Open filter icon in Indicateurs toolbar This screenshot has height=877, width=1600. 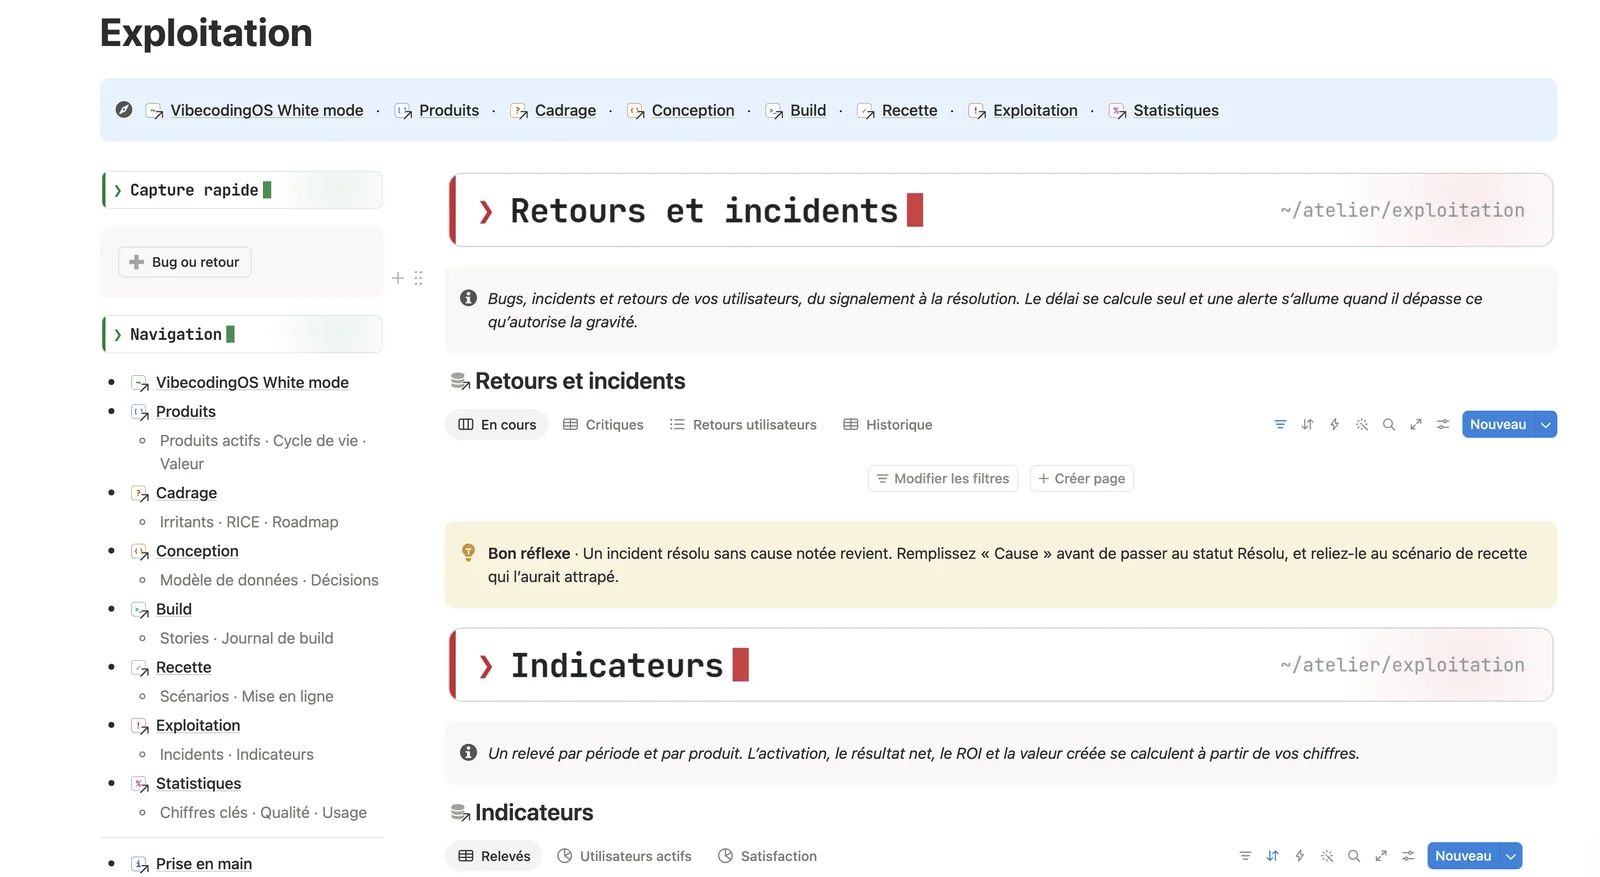pyautogui.click(x=1245, y=856)
